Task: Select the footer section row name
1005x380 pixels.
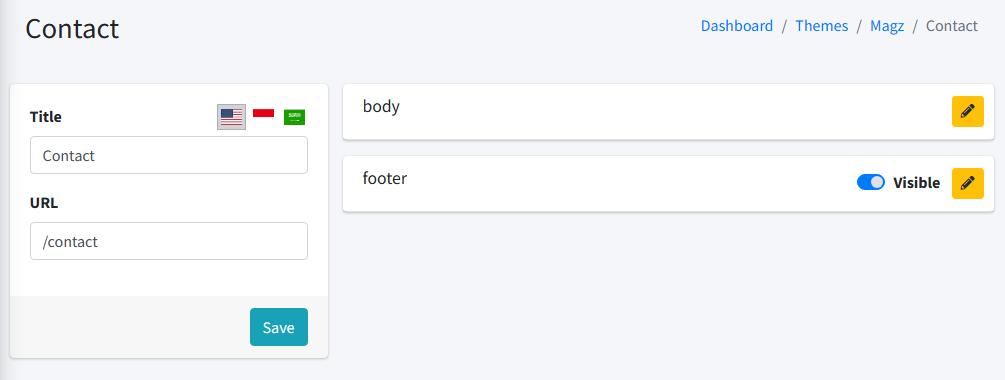Action: [385, 178]
